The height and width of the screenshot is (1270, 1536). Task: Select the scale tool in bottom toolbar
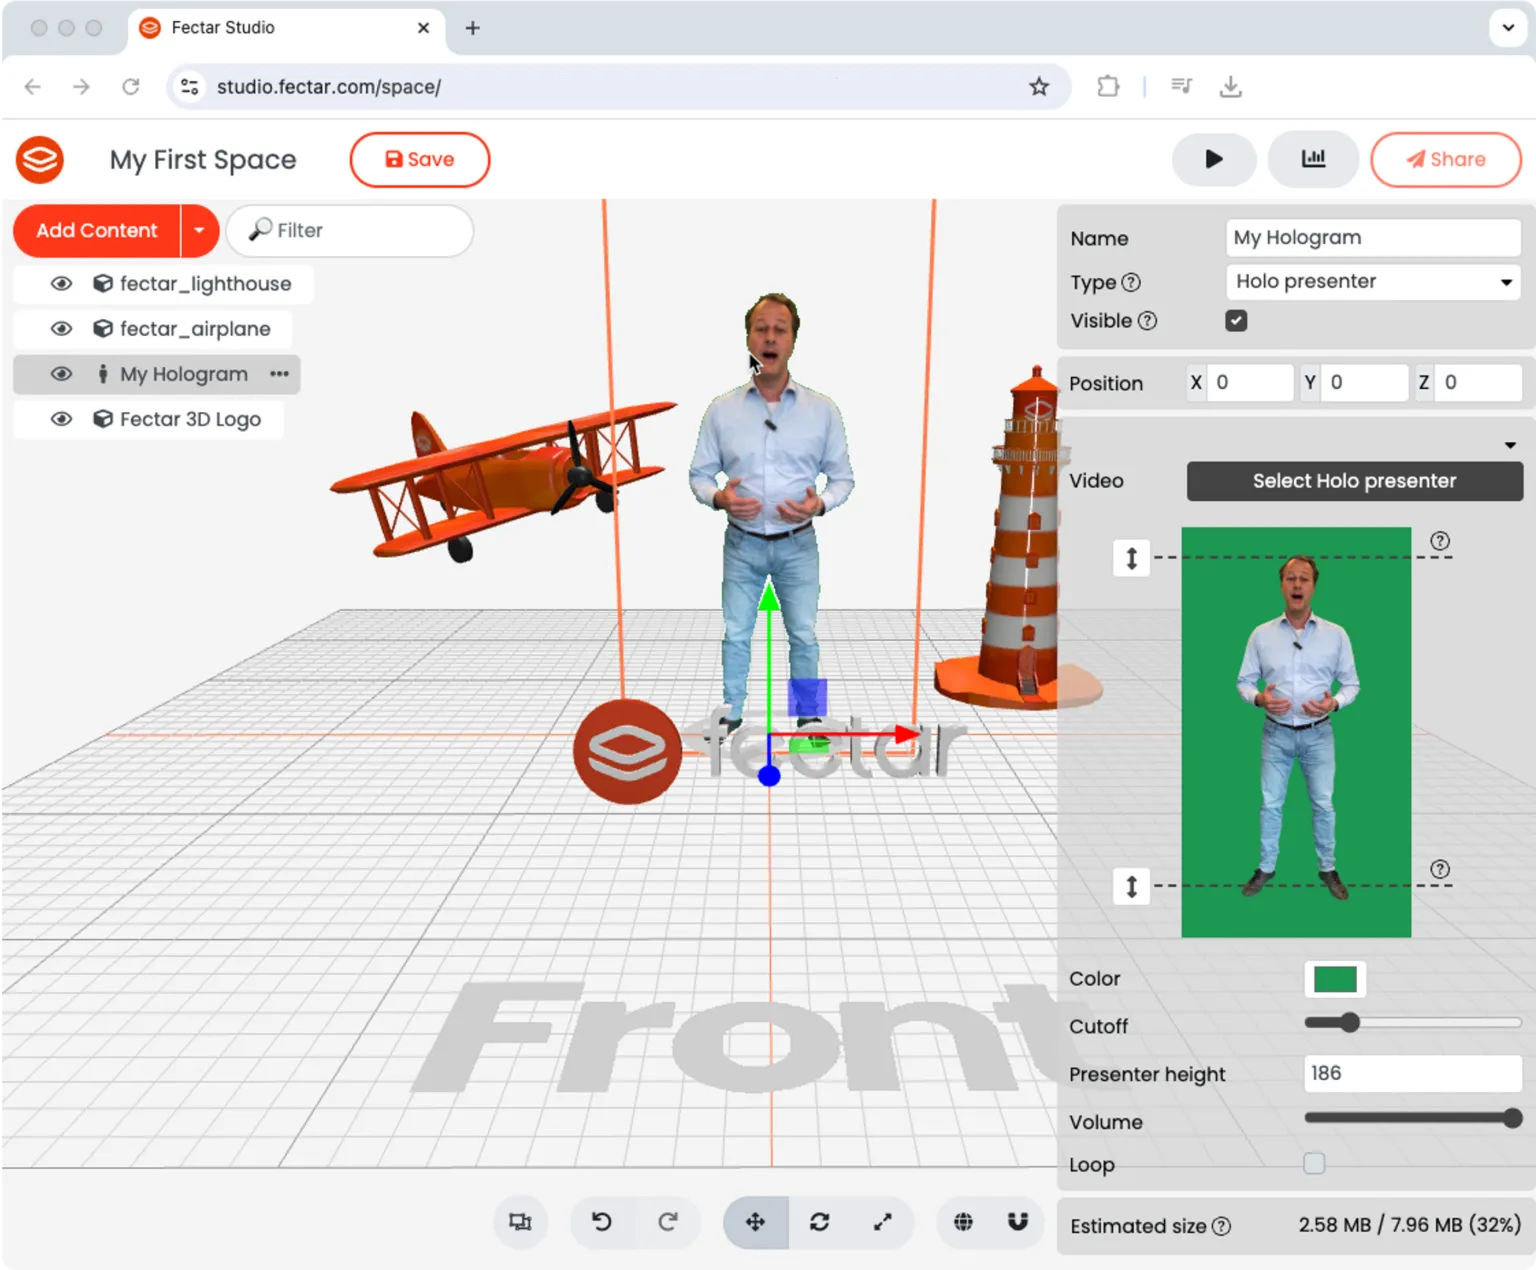click(x=882, y=1222)
